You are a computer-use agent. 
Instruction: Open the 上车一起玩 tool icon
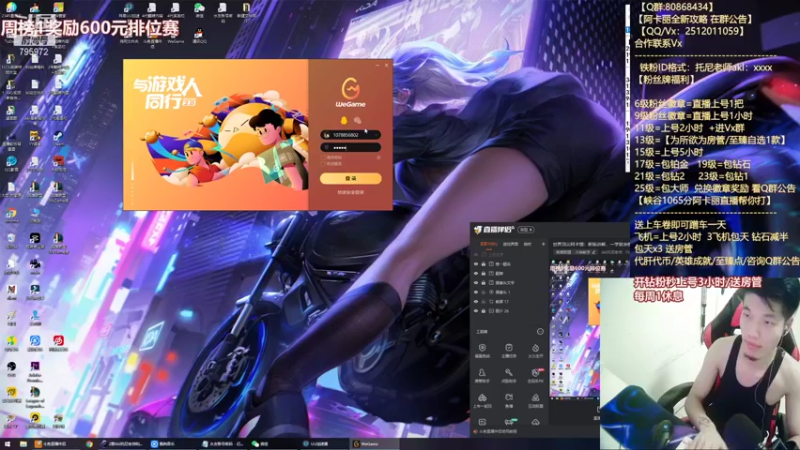tap(482, 400)
